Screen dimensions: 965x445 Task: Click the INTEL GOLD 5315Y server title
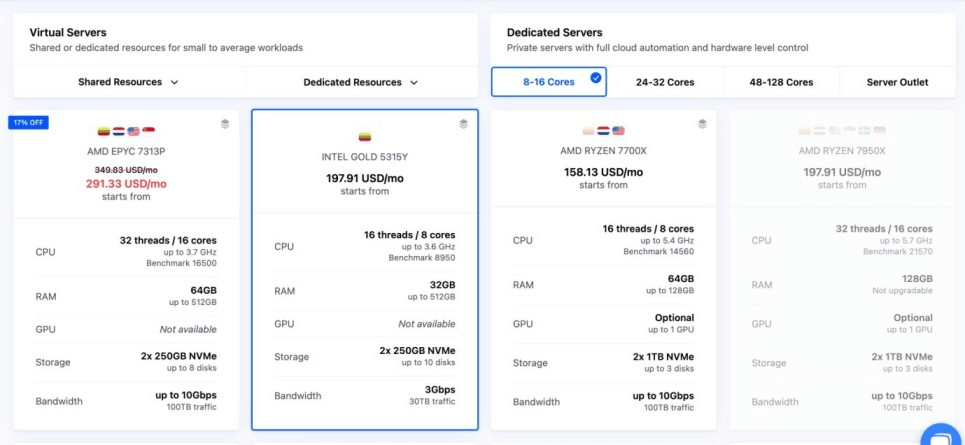[365, 157]
